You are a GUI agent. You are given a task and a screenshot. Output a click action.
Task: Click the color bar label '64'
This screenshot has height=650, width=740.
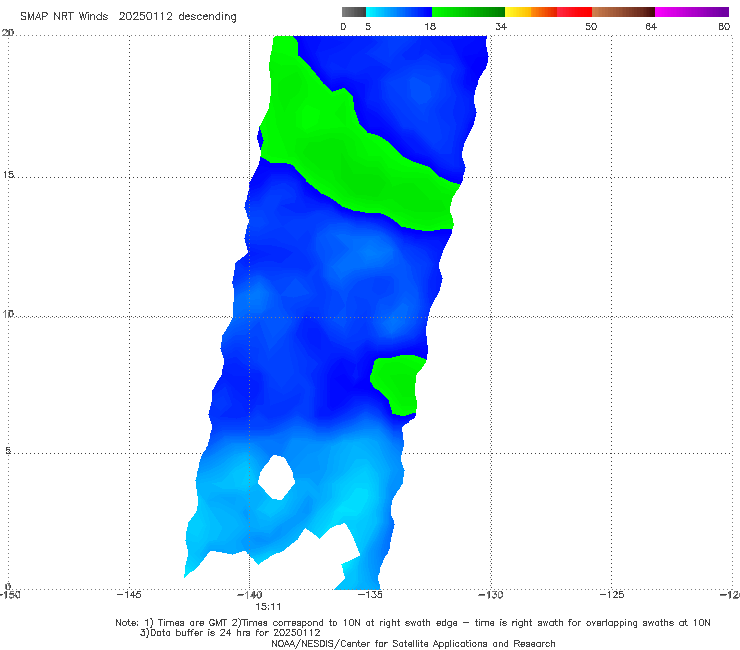(x=651, y=27)
